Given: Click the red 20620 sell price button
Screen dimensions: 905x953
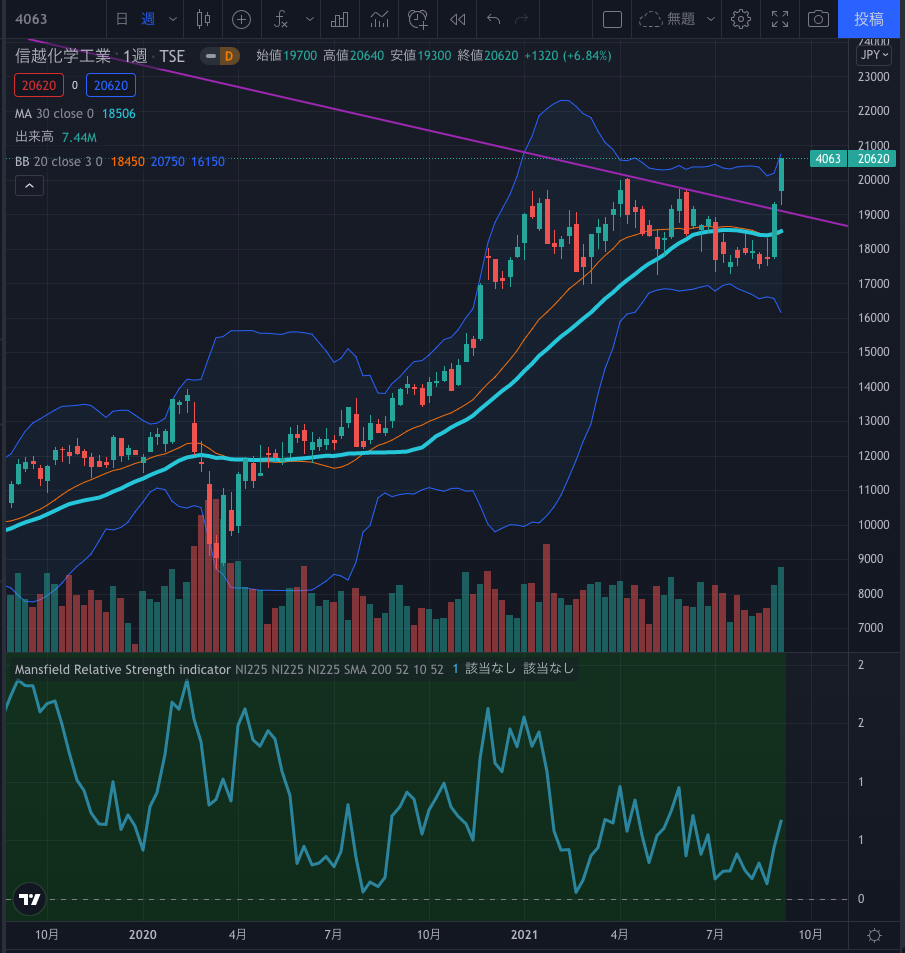Looking at the screenshot, I should (39, 85).
